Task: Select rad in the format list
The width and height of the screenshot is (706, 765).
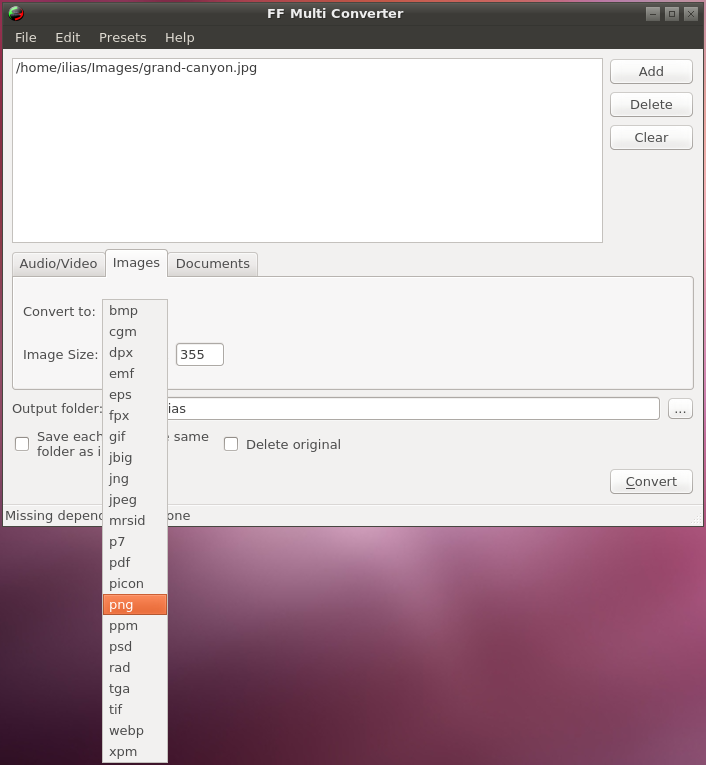Action: 135,667
